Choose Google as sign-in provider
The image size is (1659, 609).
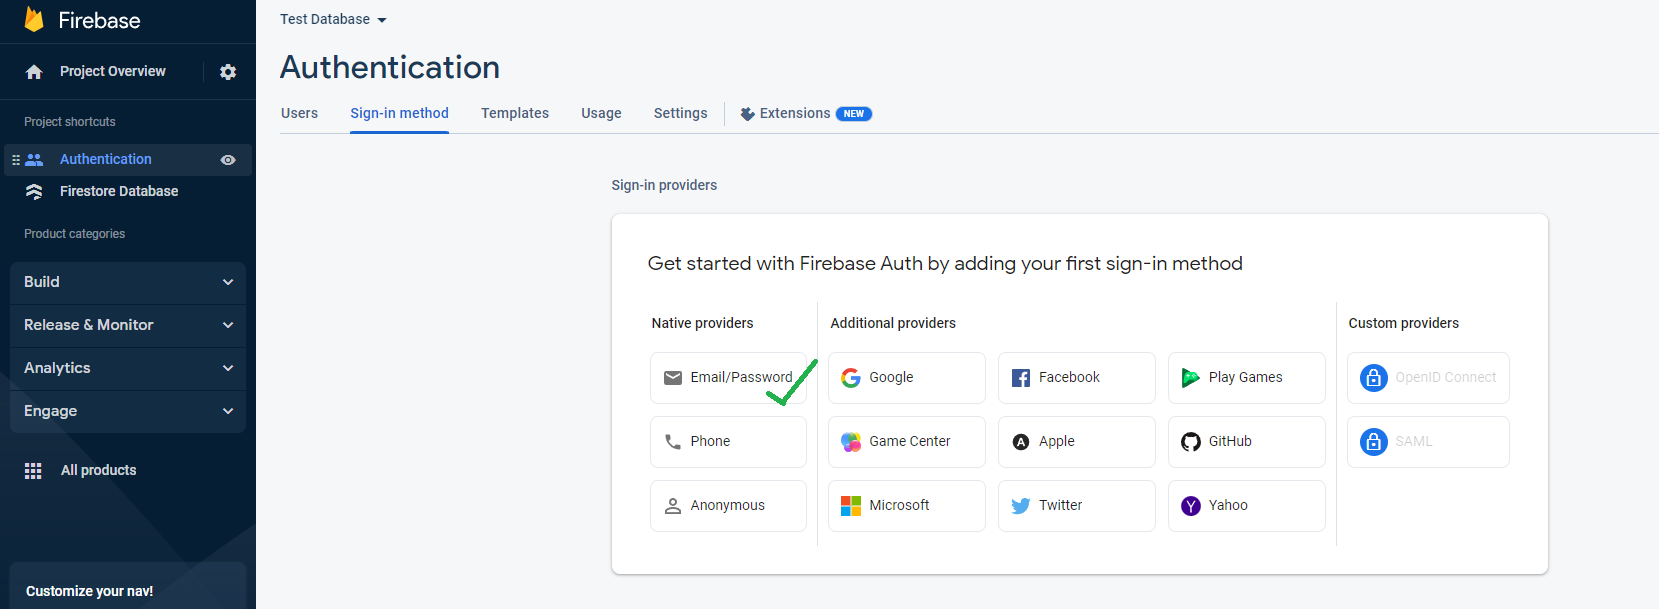click(x=907, y=378)
